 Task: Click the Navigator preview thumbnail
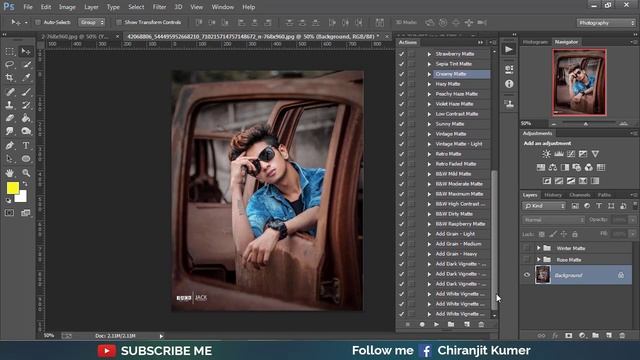click(x=579, y=82)
